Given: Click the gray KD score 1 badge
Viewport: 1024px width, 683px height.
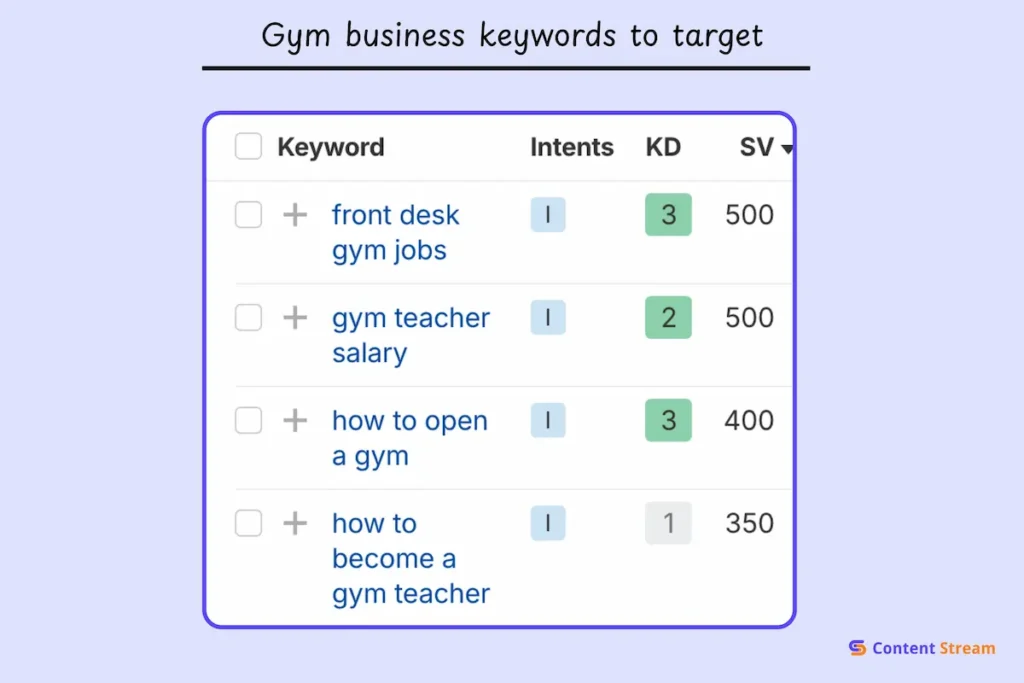Looking at the screenshot, I should pyautogui.click(x=667, y=523).
